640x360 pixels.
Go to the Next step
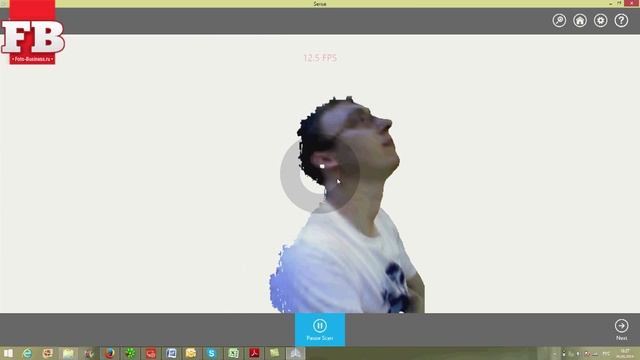[x=621, y=329]
